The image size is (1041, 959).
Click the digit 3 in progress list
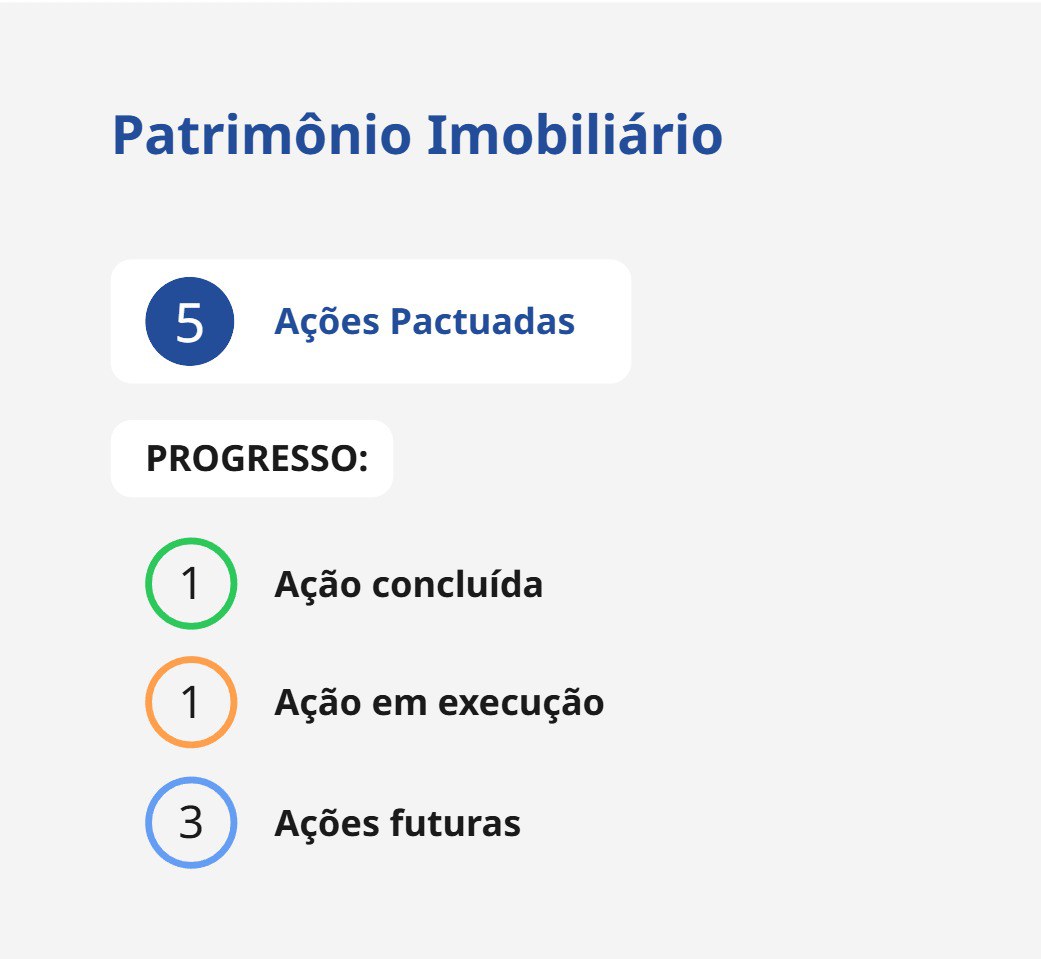click(x=190, y=822)
